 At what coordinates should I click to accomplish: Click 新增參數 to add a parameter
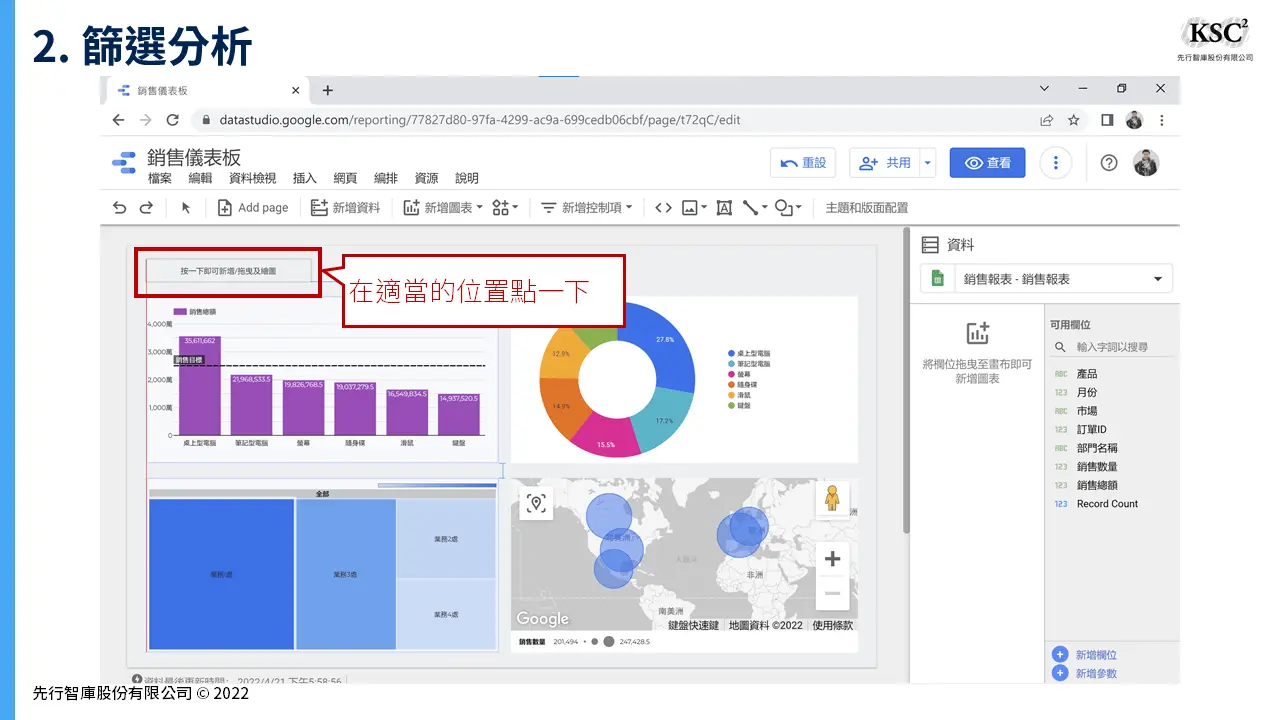click(1085, 673)
